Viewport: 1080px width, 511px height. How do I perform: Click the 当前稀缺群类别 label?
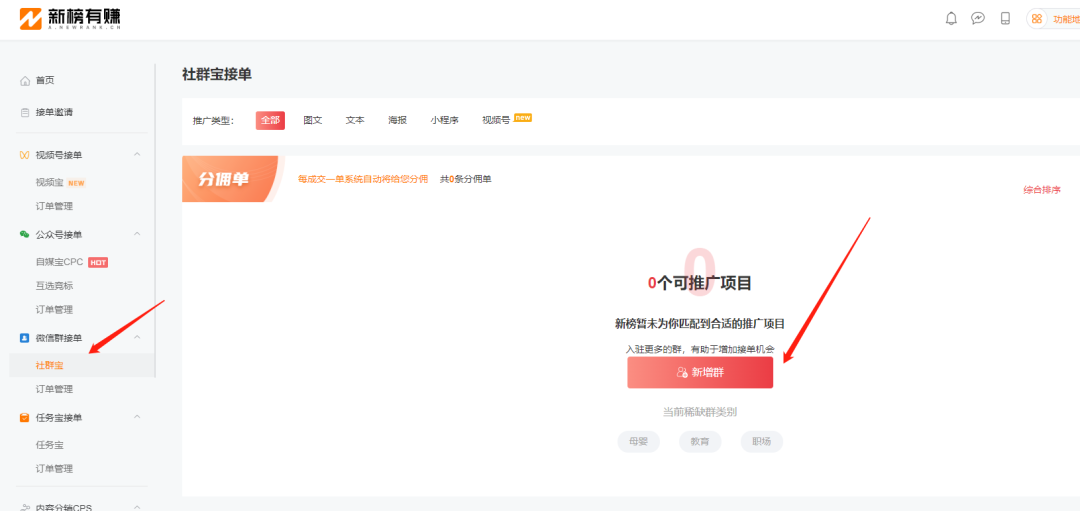point(700,413)
